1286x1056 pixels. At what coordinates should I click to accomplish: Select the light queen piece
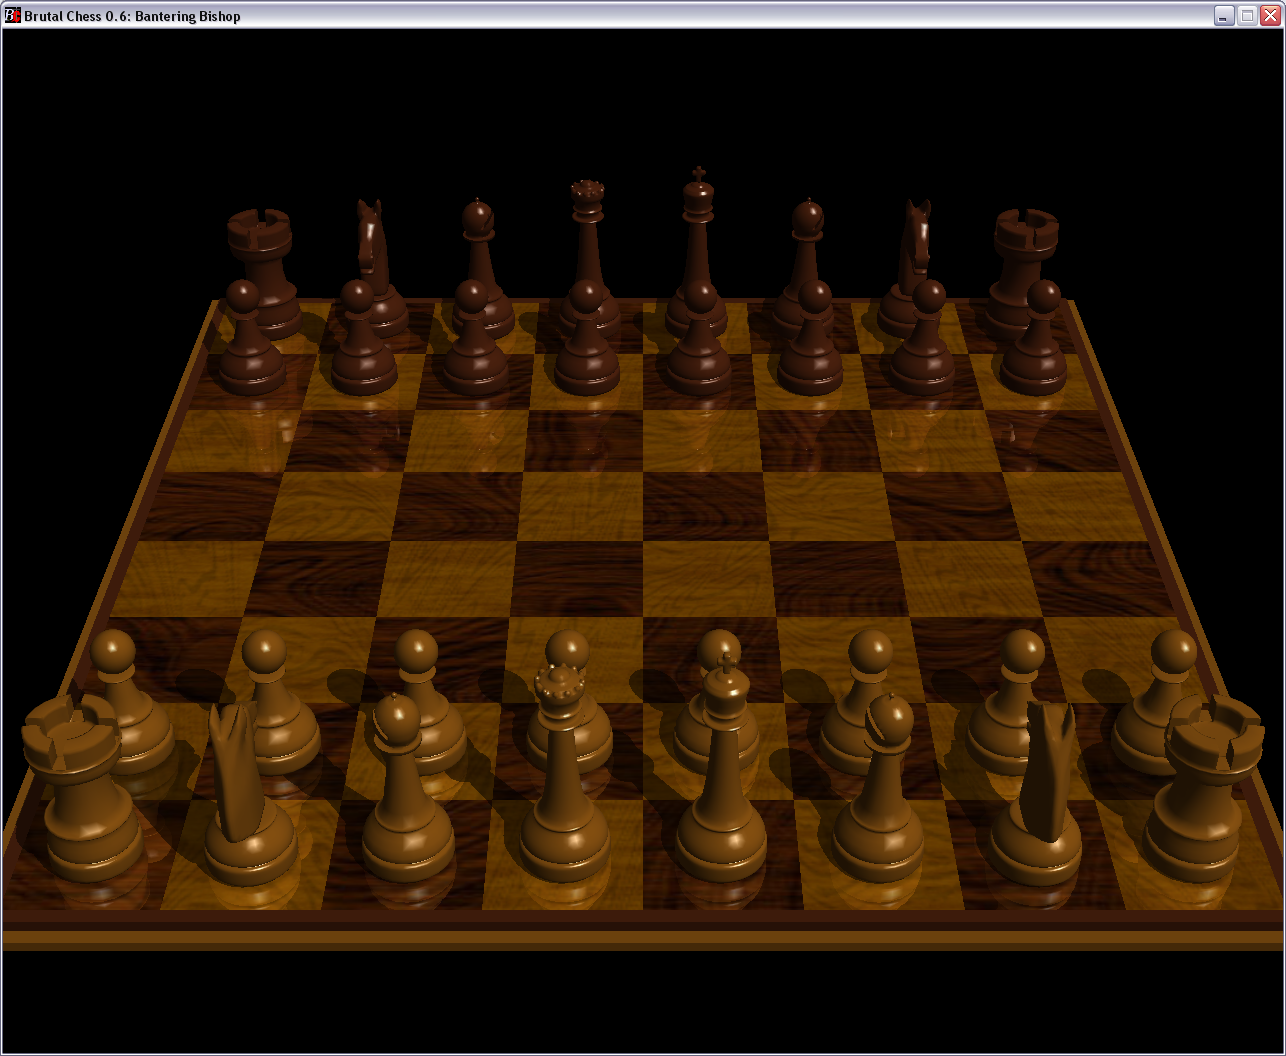(564, 790)
